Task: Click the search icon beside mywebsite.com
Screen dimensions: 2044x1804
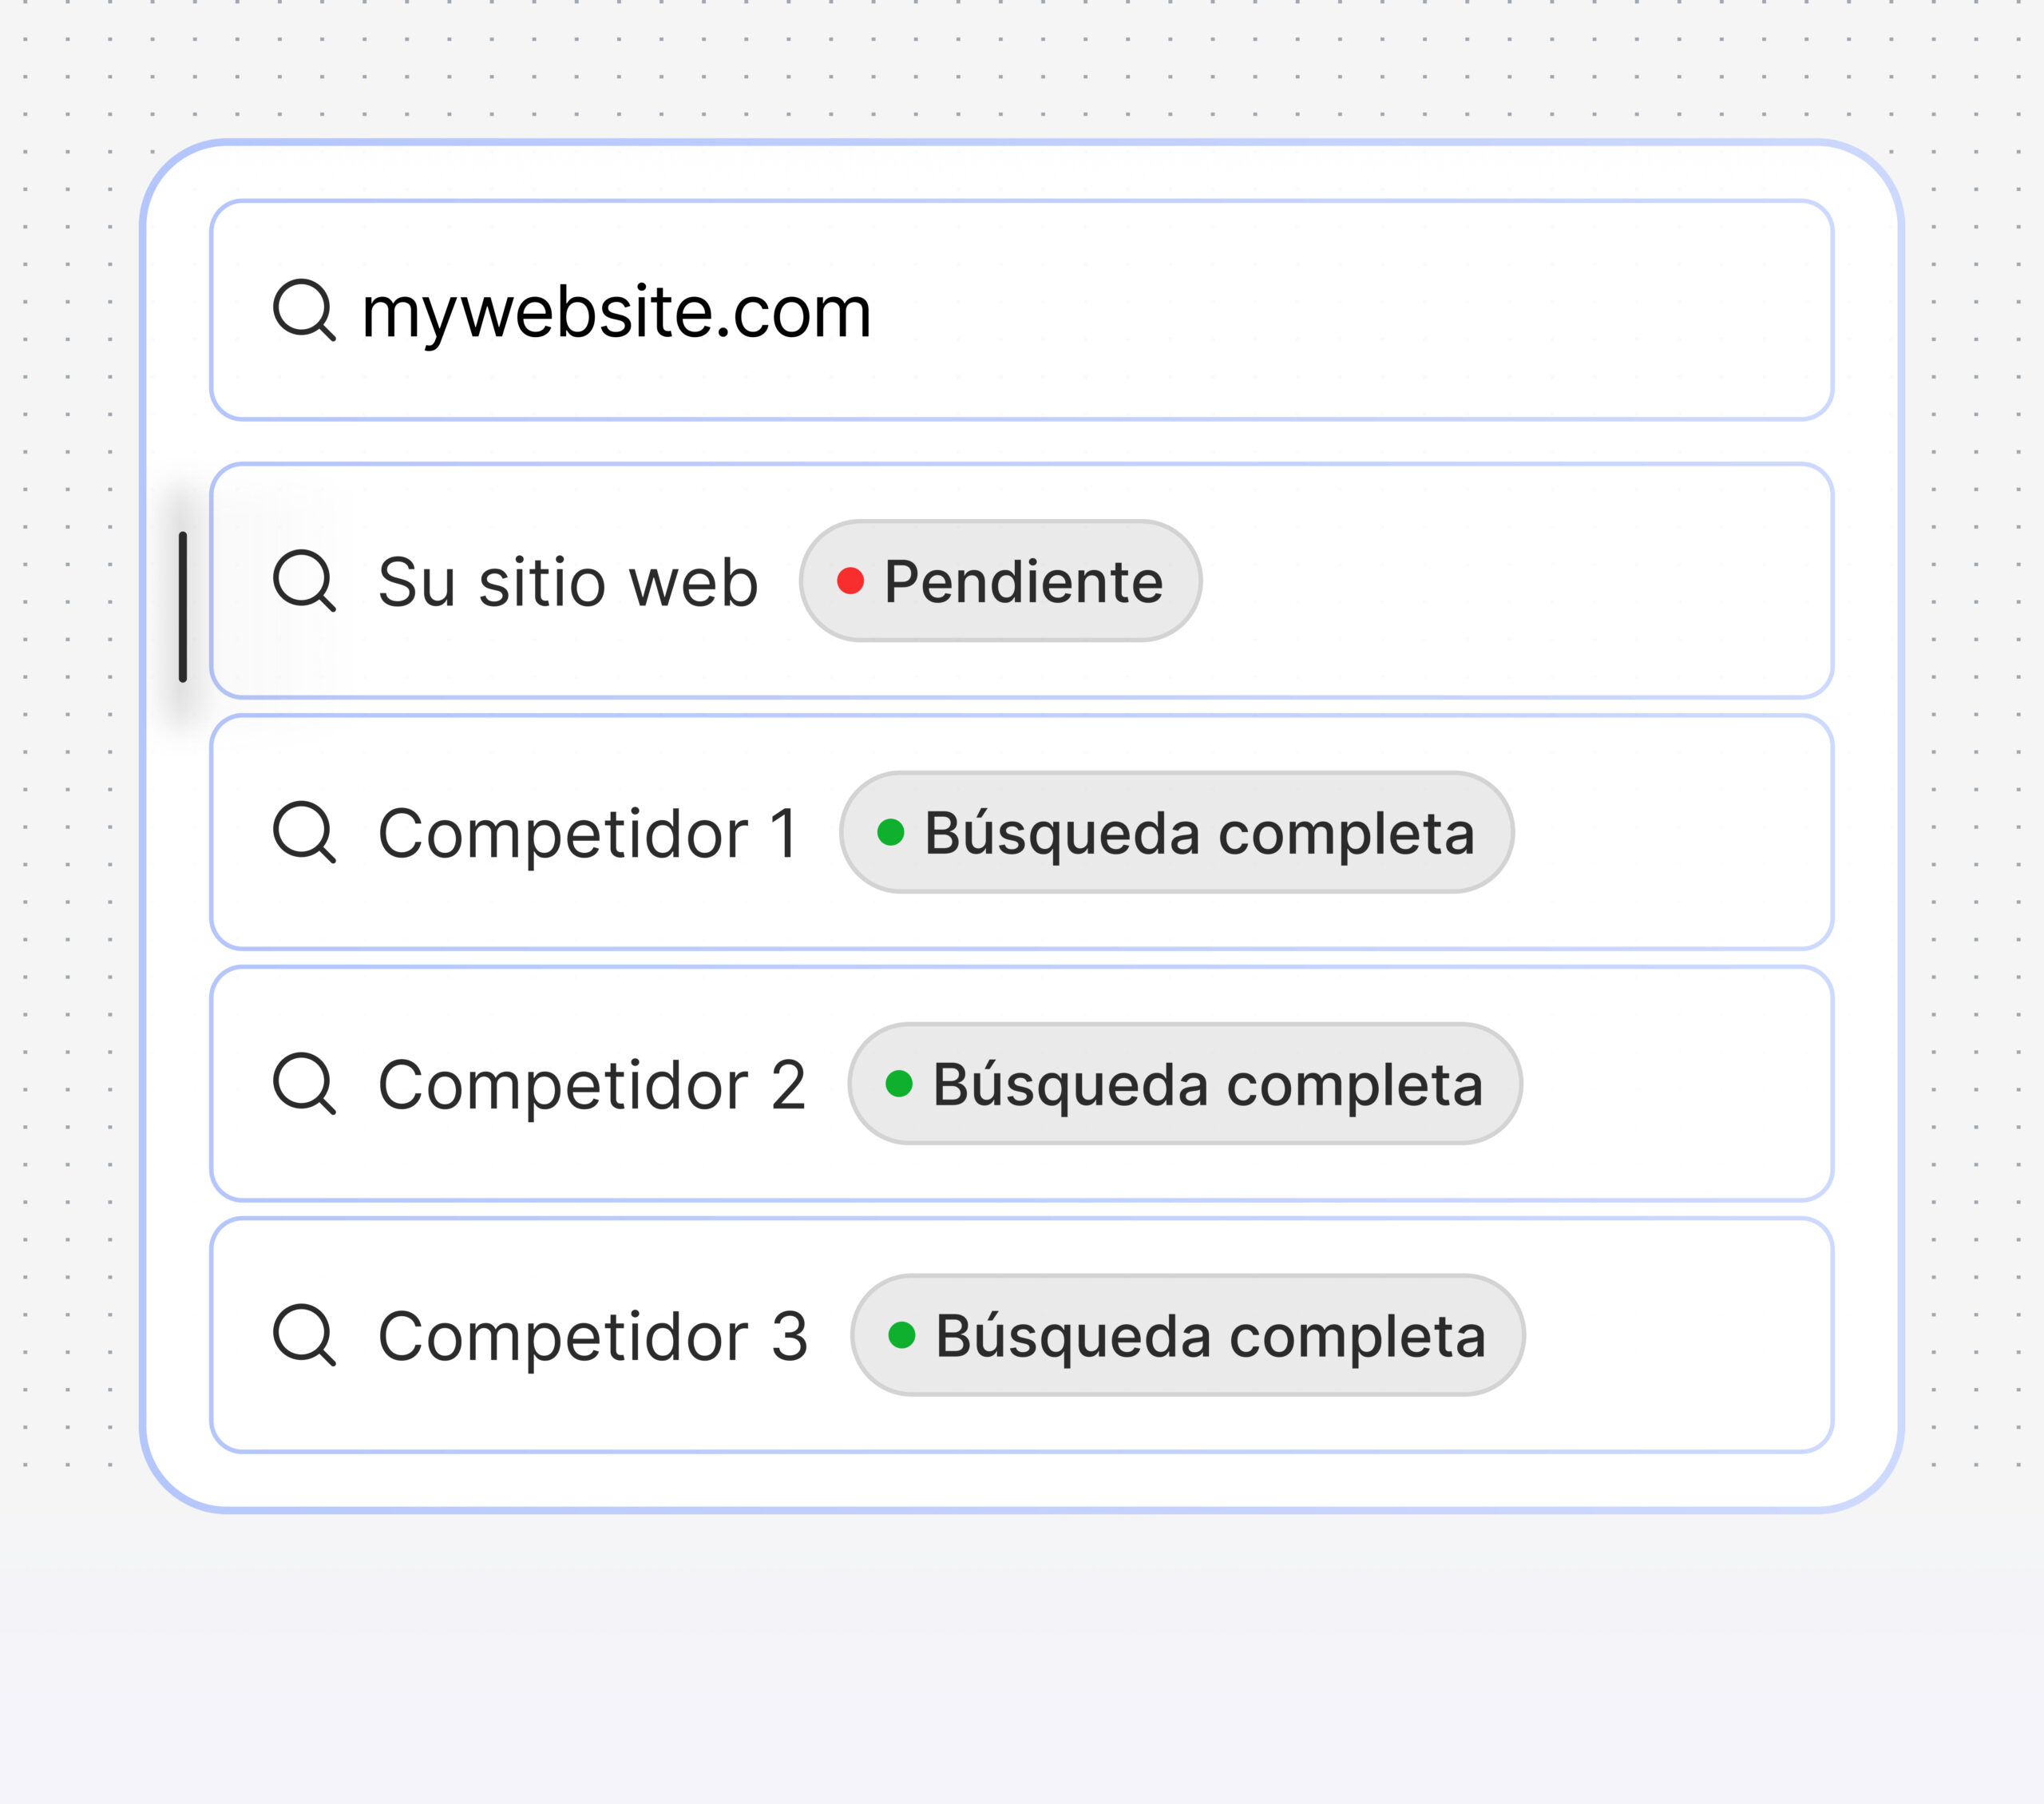Action: point(304,310)
